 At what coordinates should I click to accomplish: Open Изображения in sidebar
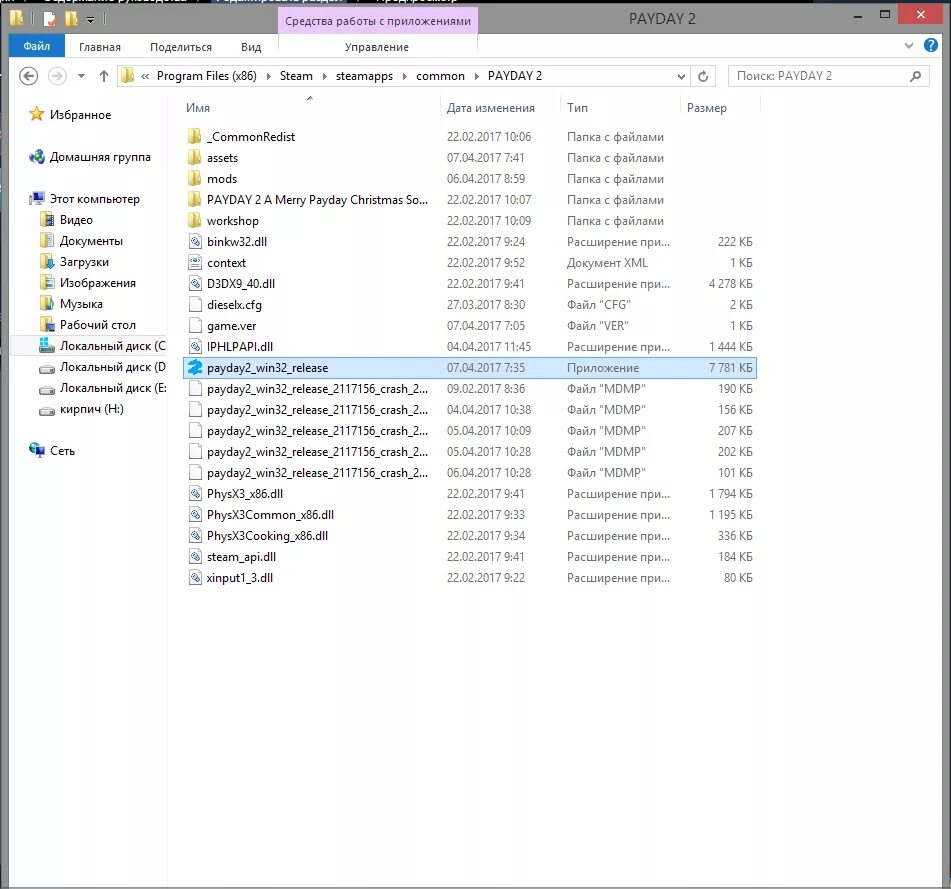tap(97, 283)
